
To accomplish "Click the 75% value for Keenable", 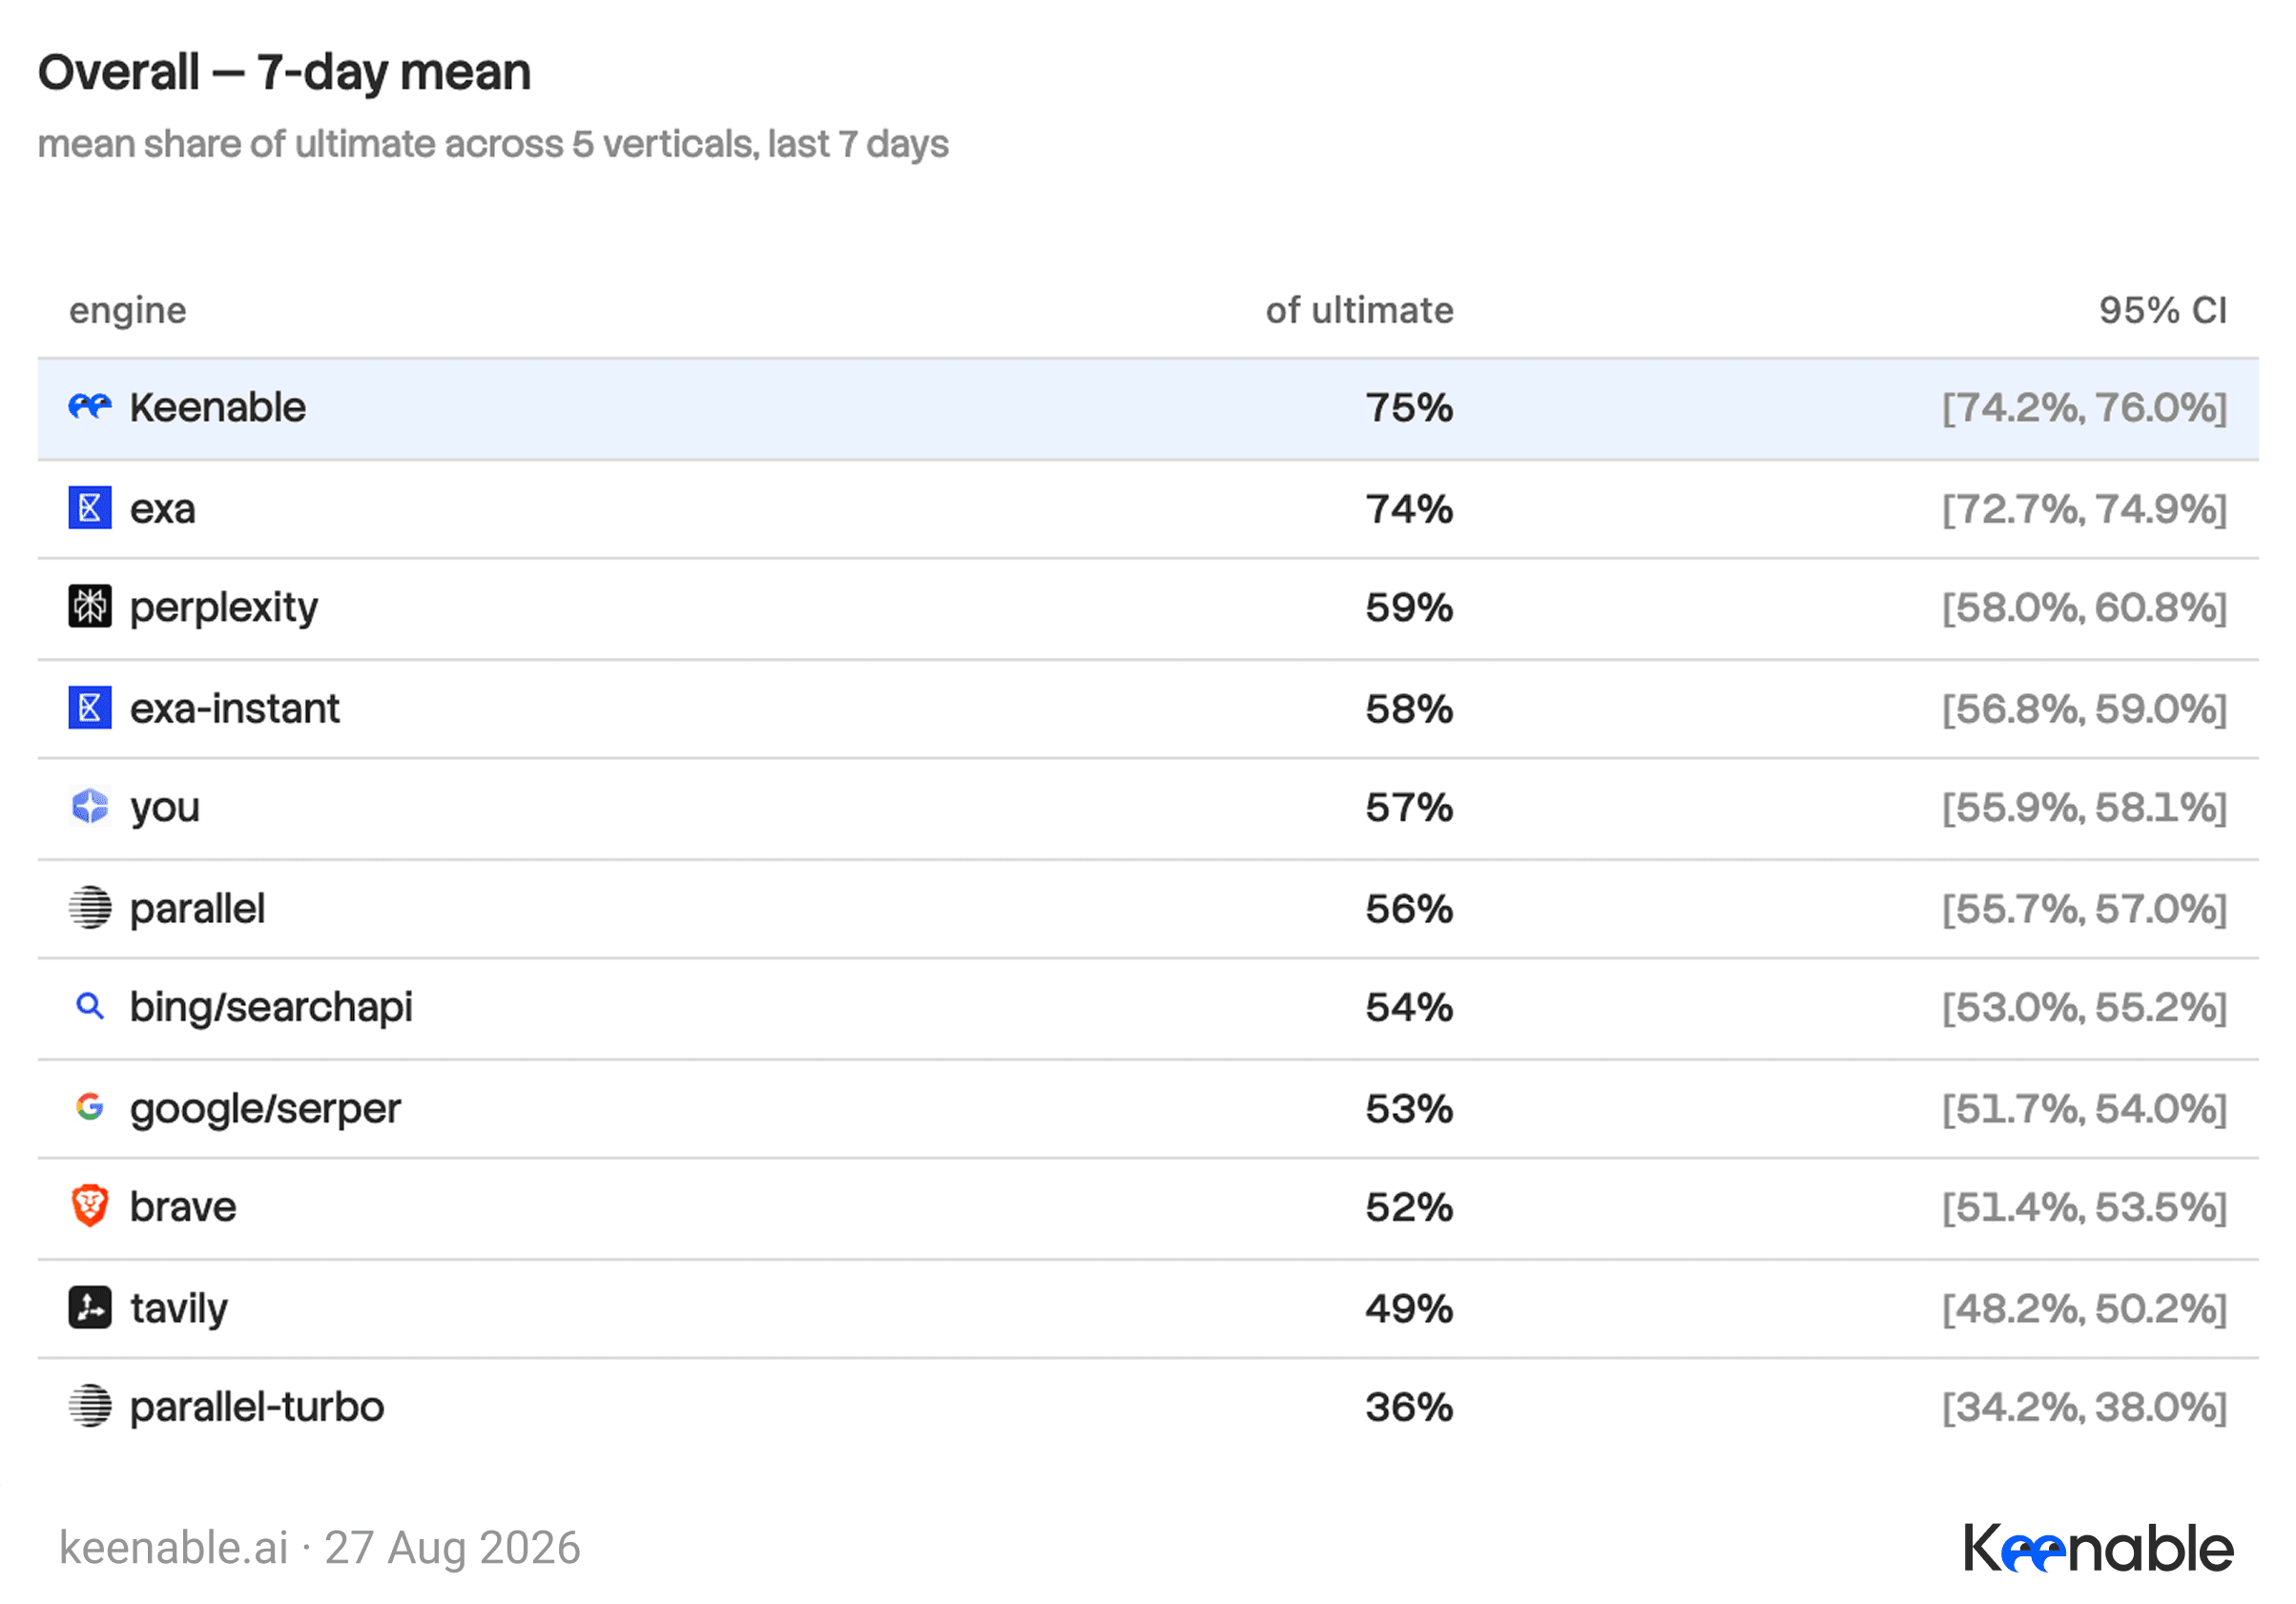I will coord(1410,407).
